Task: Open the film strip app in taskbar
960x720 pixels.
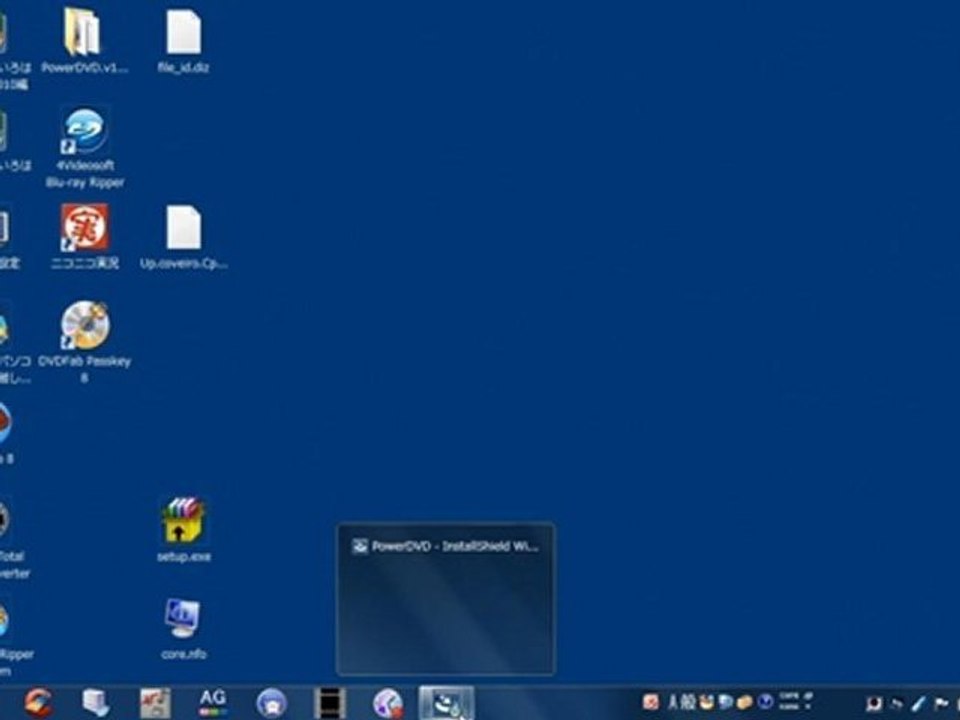Action: (329, 703)
